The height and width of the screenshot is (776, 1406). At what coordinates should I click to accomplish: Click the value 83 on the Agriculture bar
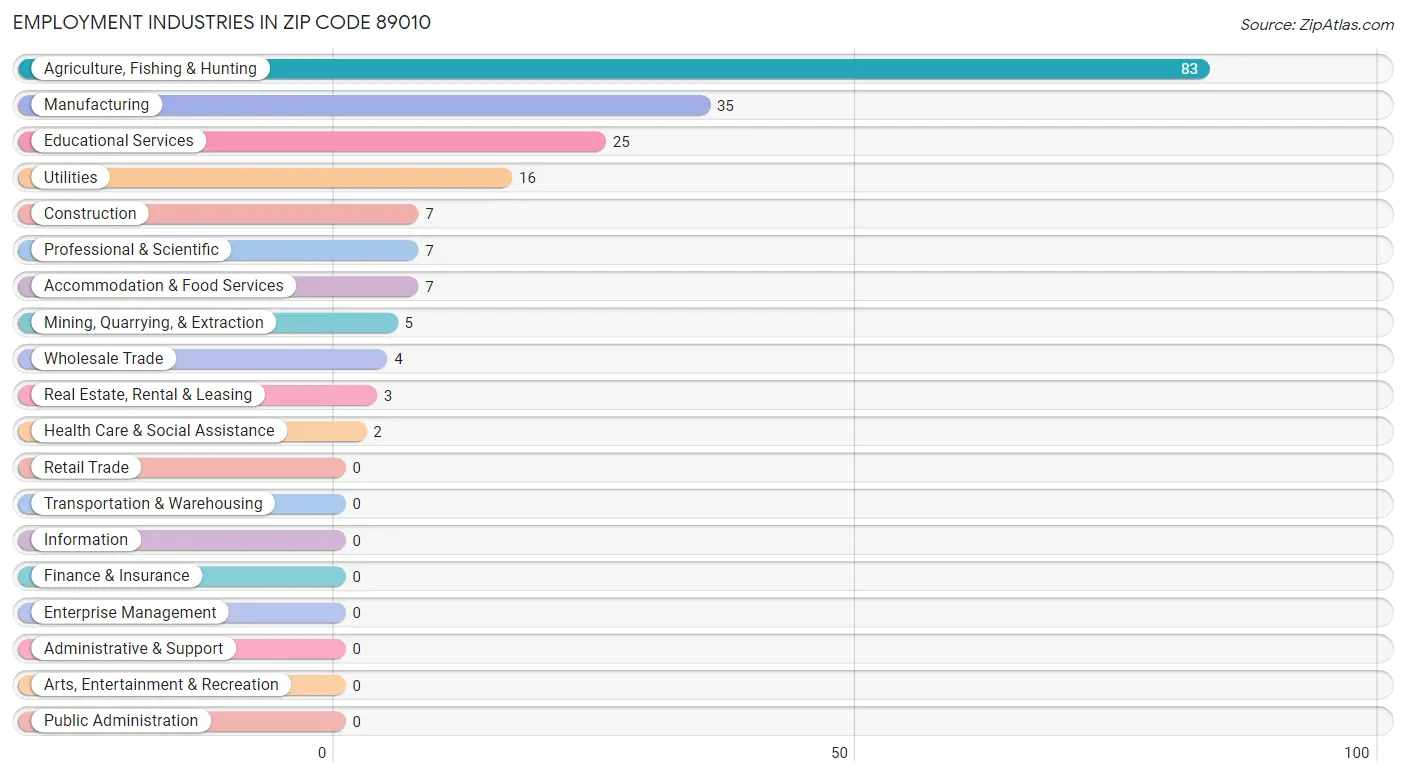pos(1189,69)
